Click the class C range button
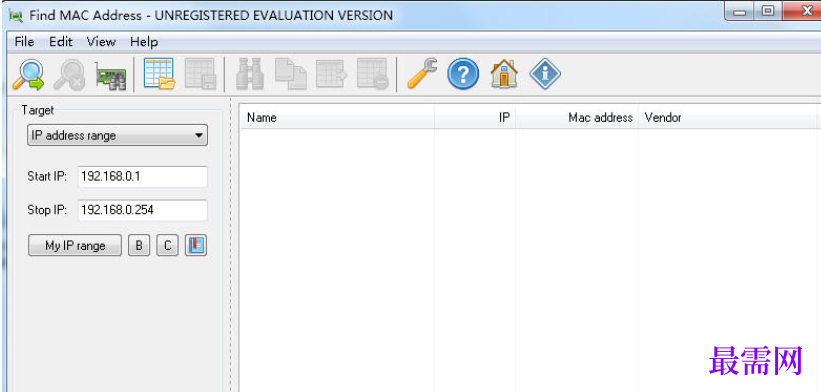Image resolution: width=821 pixels, height=392 pixels. click(168, 245)
